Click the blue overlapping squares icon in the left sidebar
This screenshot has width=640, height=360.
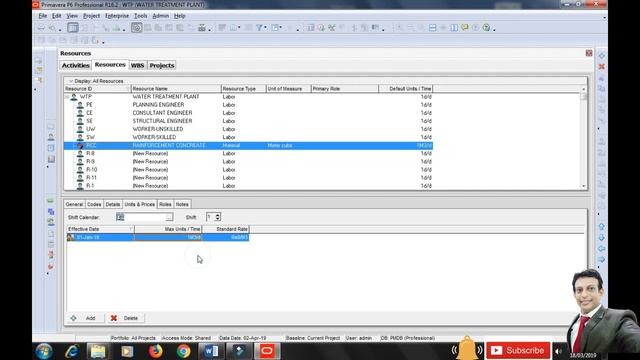[51, 211]
